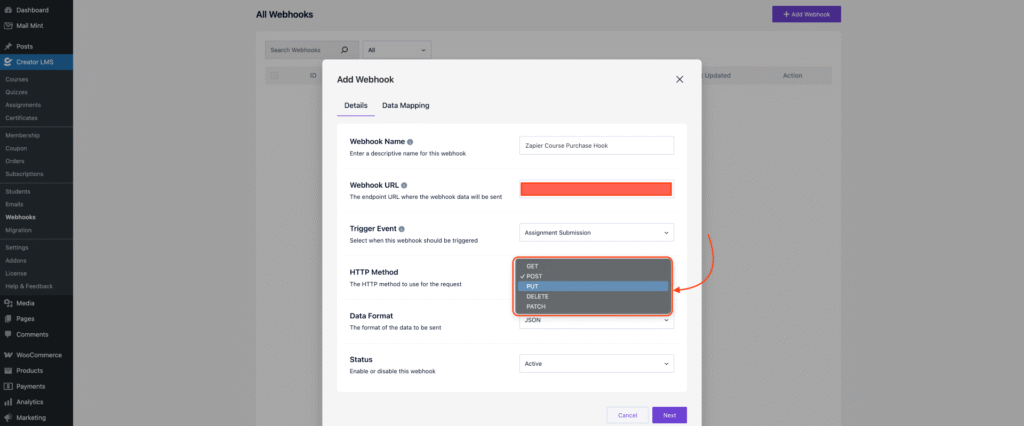Choose GET from HTTP method list
This screenshot has width=1024, height=426.
click(593, 266)
